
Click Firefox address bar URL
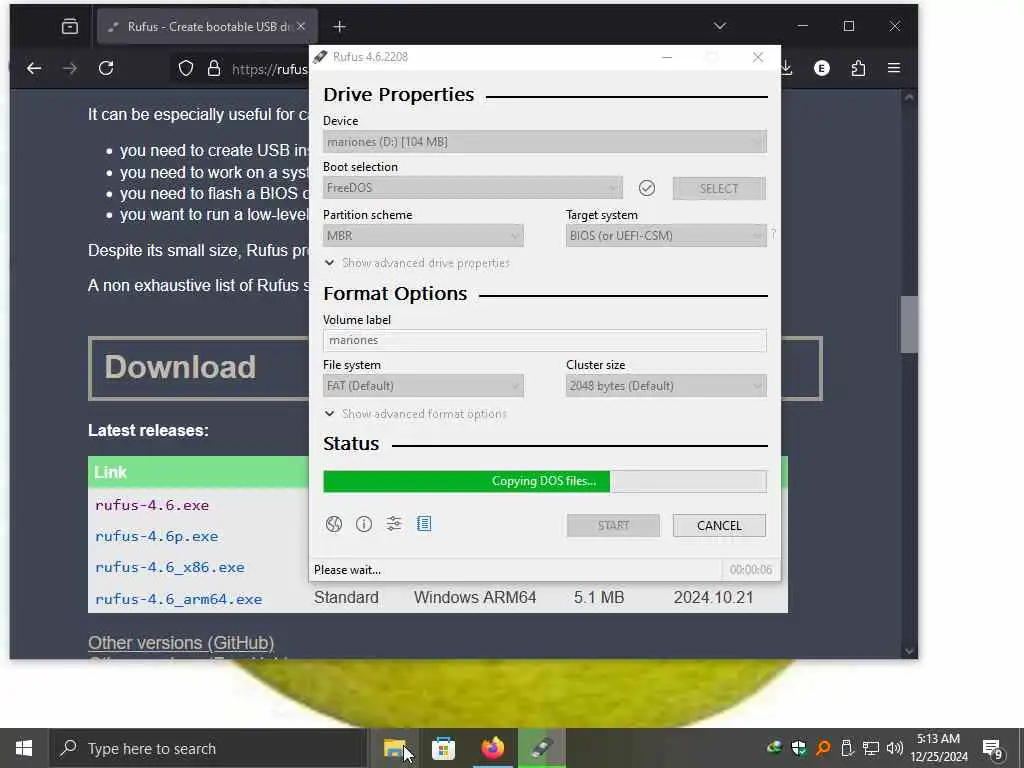point(269,69)
